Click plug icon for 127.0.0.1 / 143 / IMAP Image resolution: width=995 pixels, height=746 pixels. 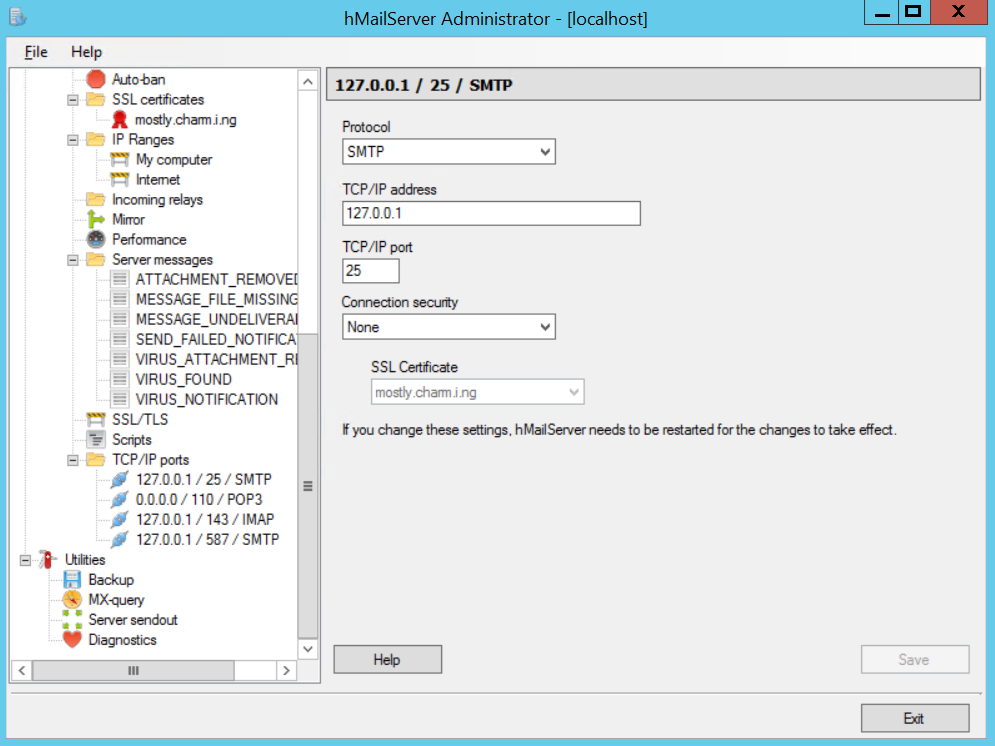(119, 520)
